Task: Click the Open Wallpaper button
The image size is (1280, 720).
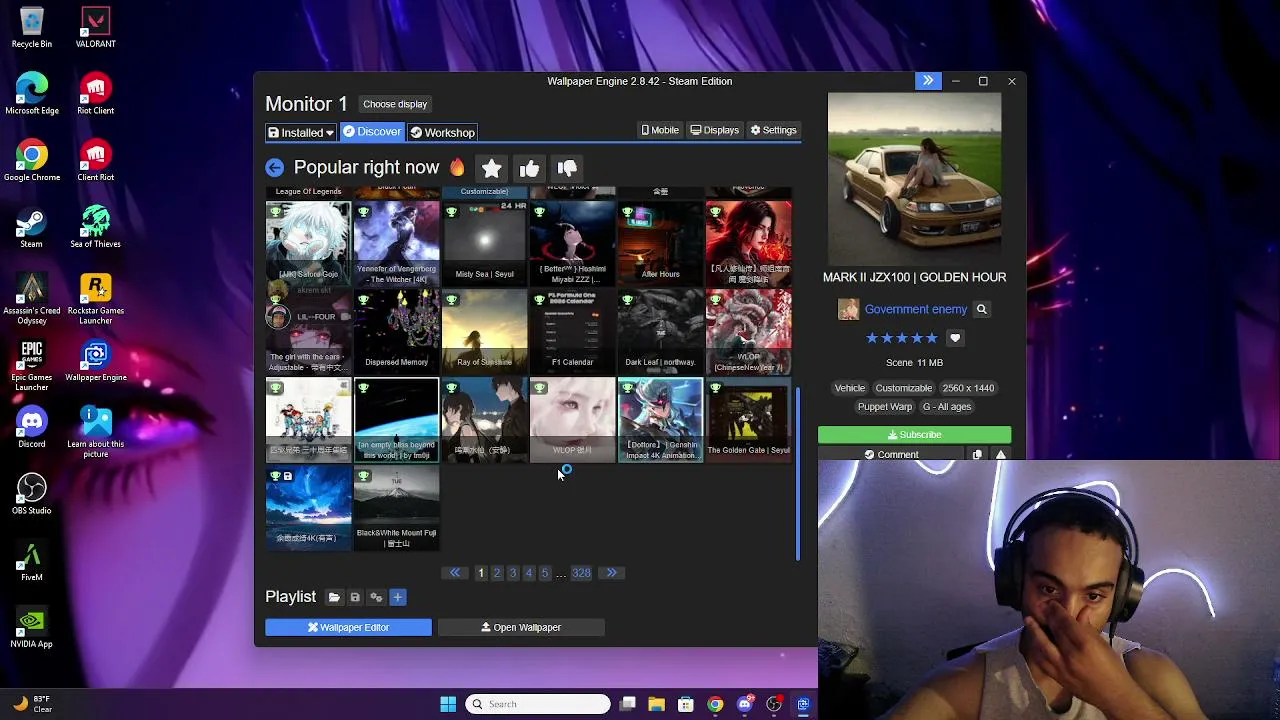Action: tap(521, 627)
